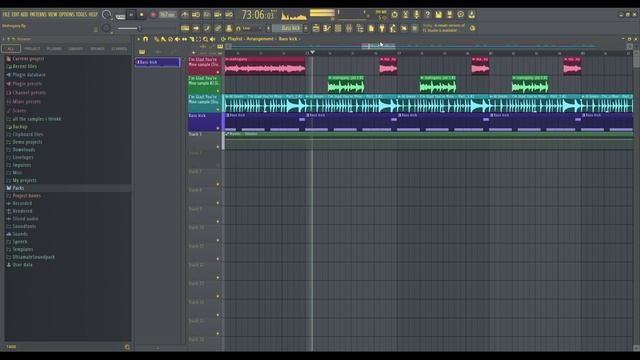Click the render/export audio icon

[449, 14]
